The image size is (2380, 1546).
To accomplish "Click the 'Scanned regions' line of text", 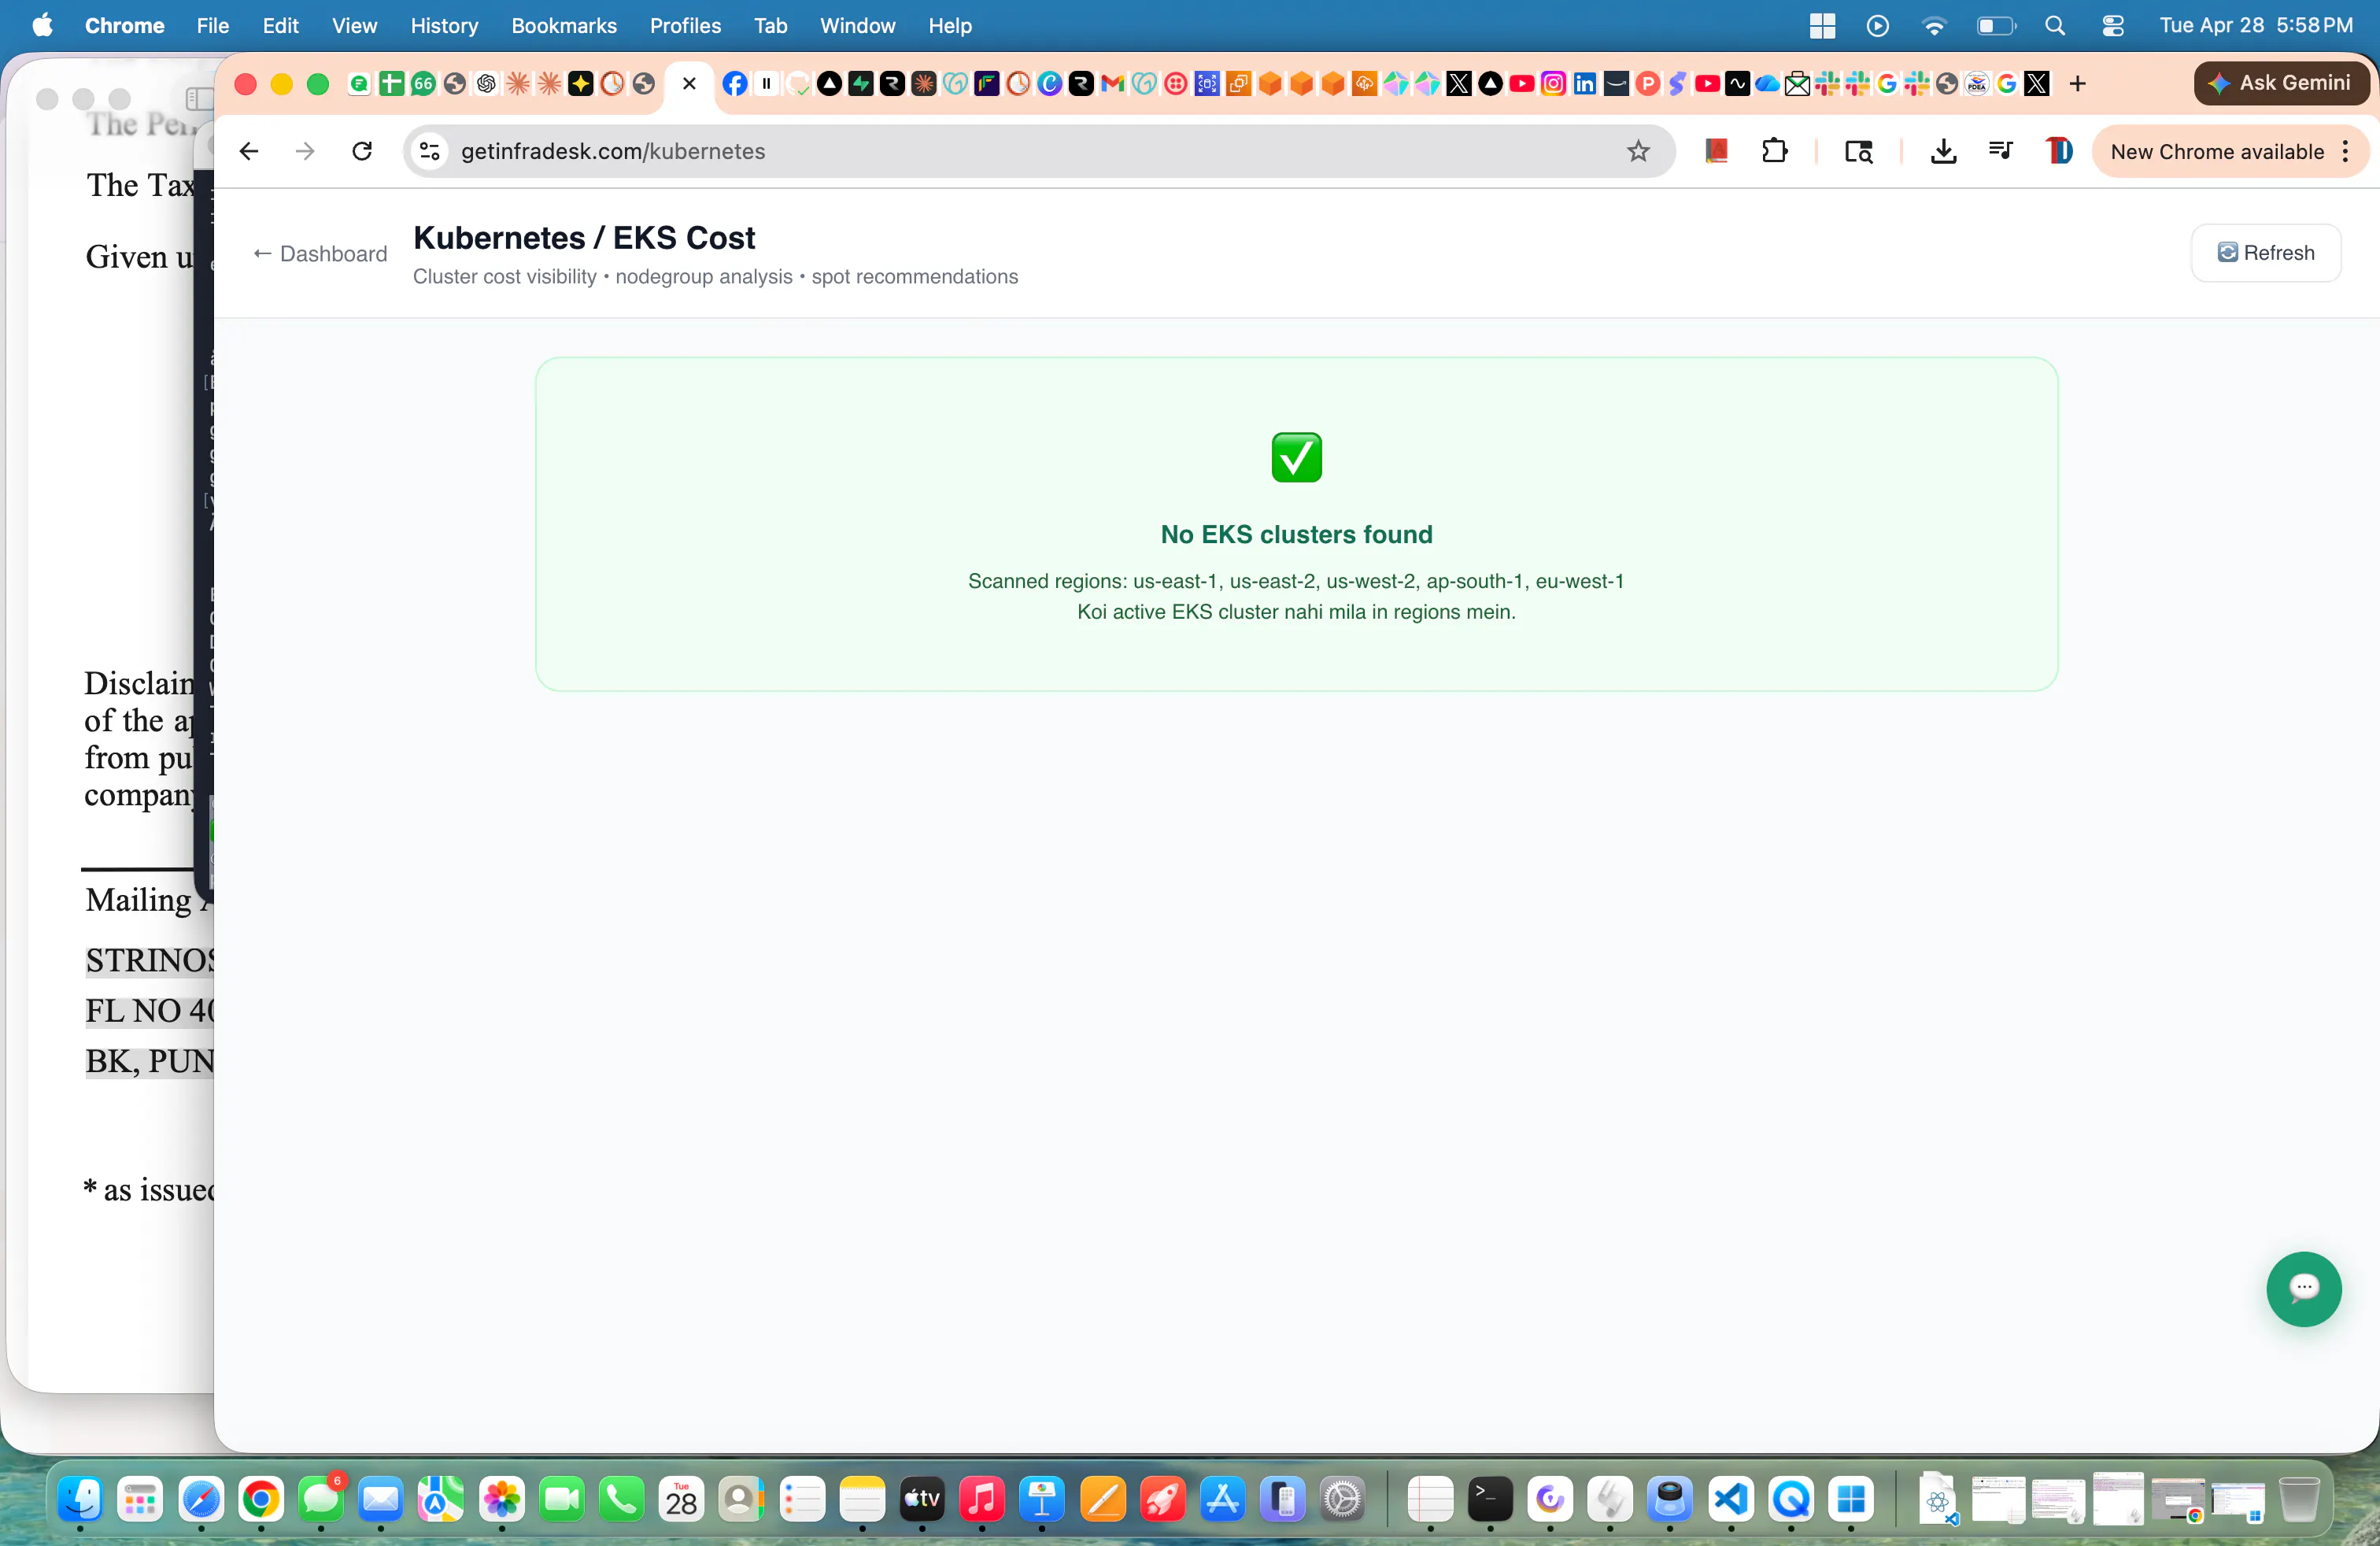I will pos(1296,581).
